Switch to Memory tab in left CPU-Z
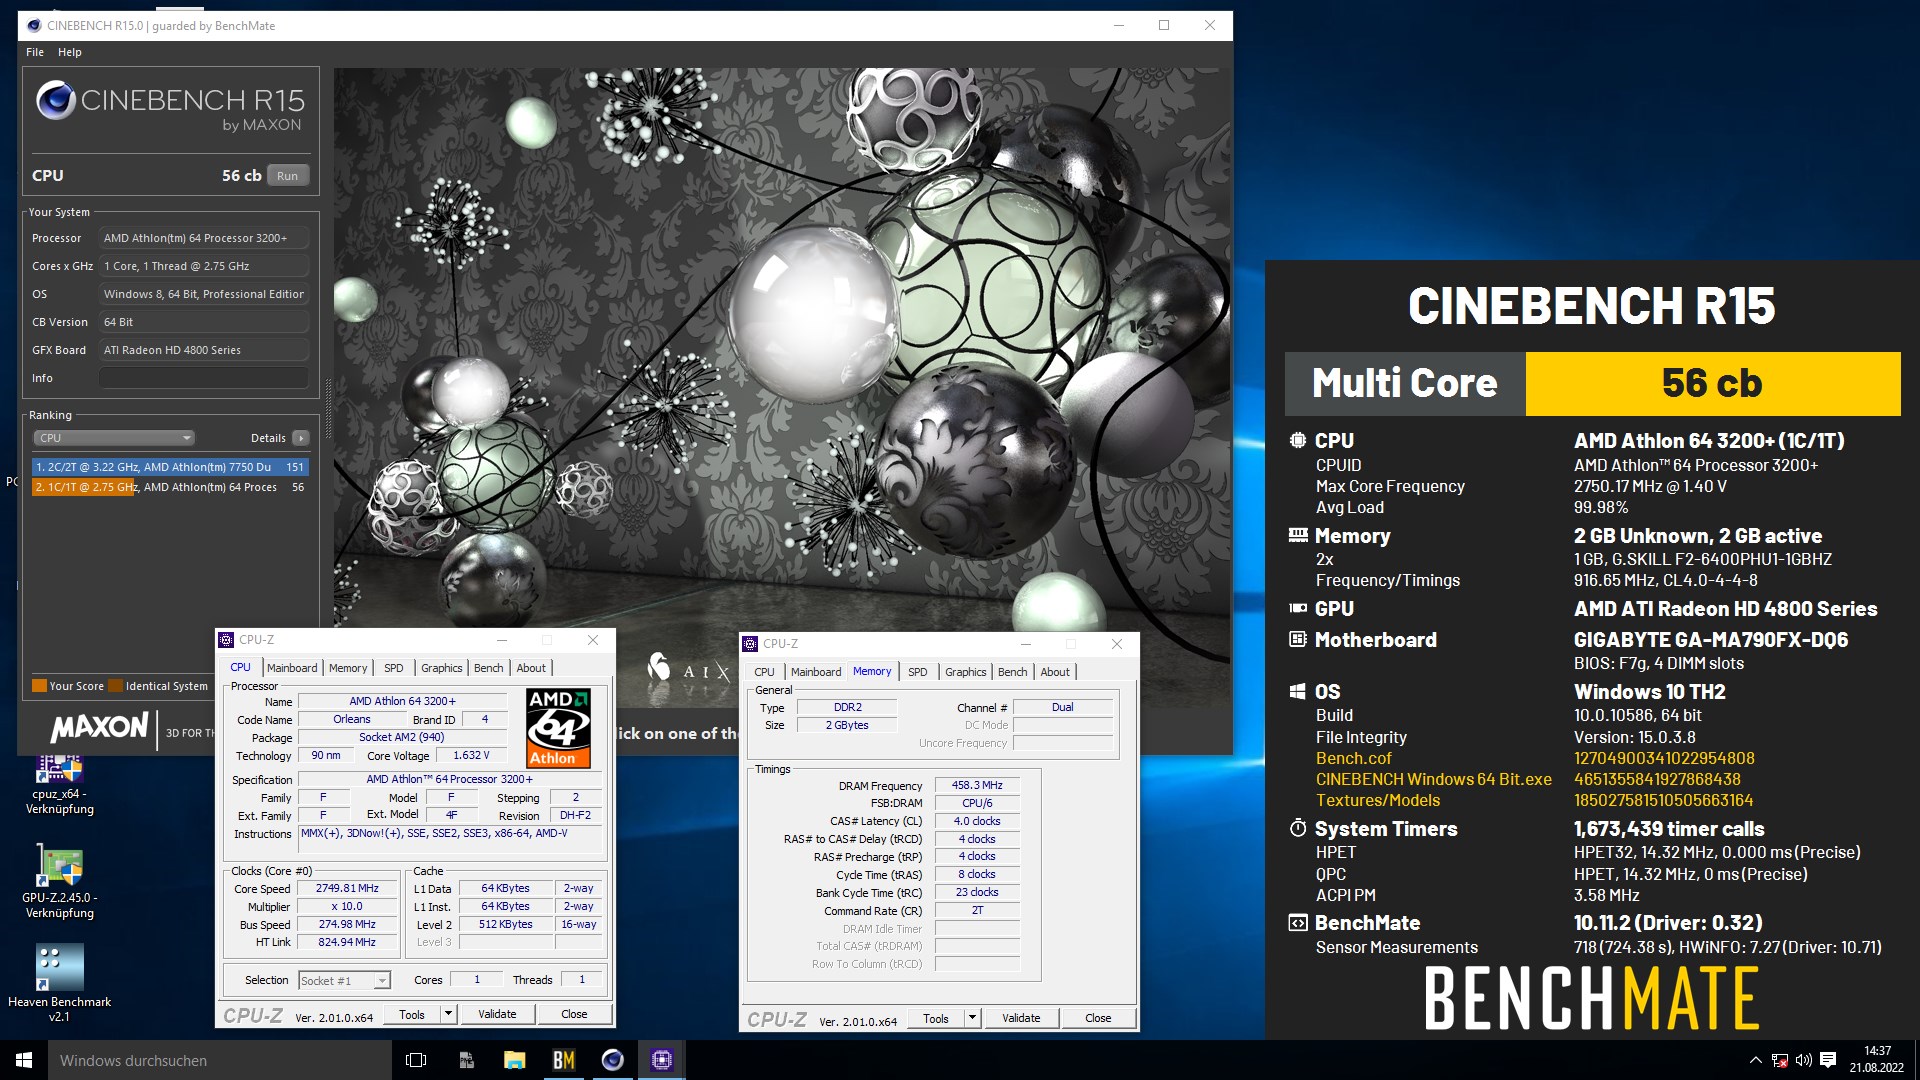This screenshot has height=1080, width=1920. (348, 668)
